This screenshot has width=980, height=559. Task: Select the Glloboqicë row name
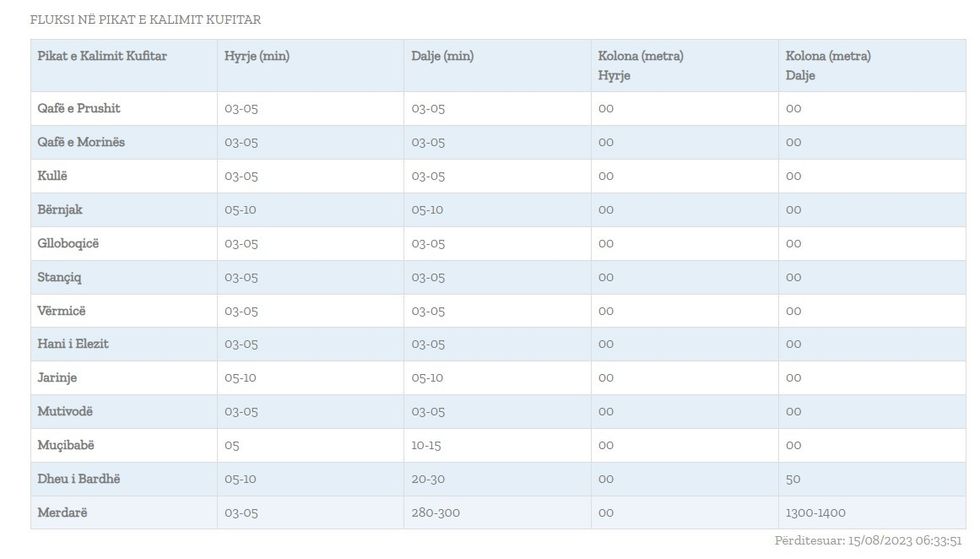69,243
